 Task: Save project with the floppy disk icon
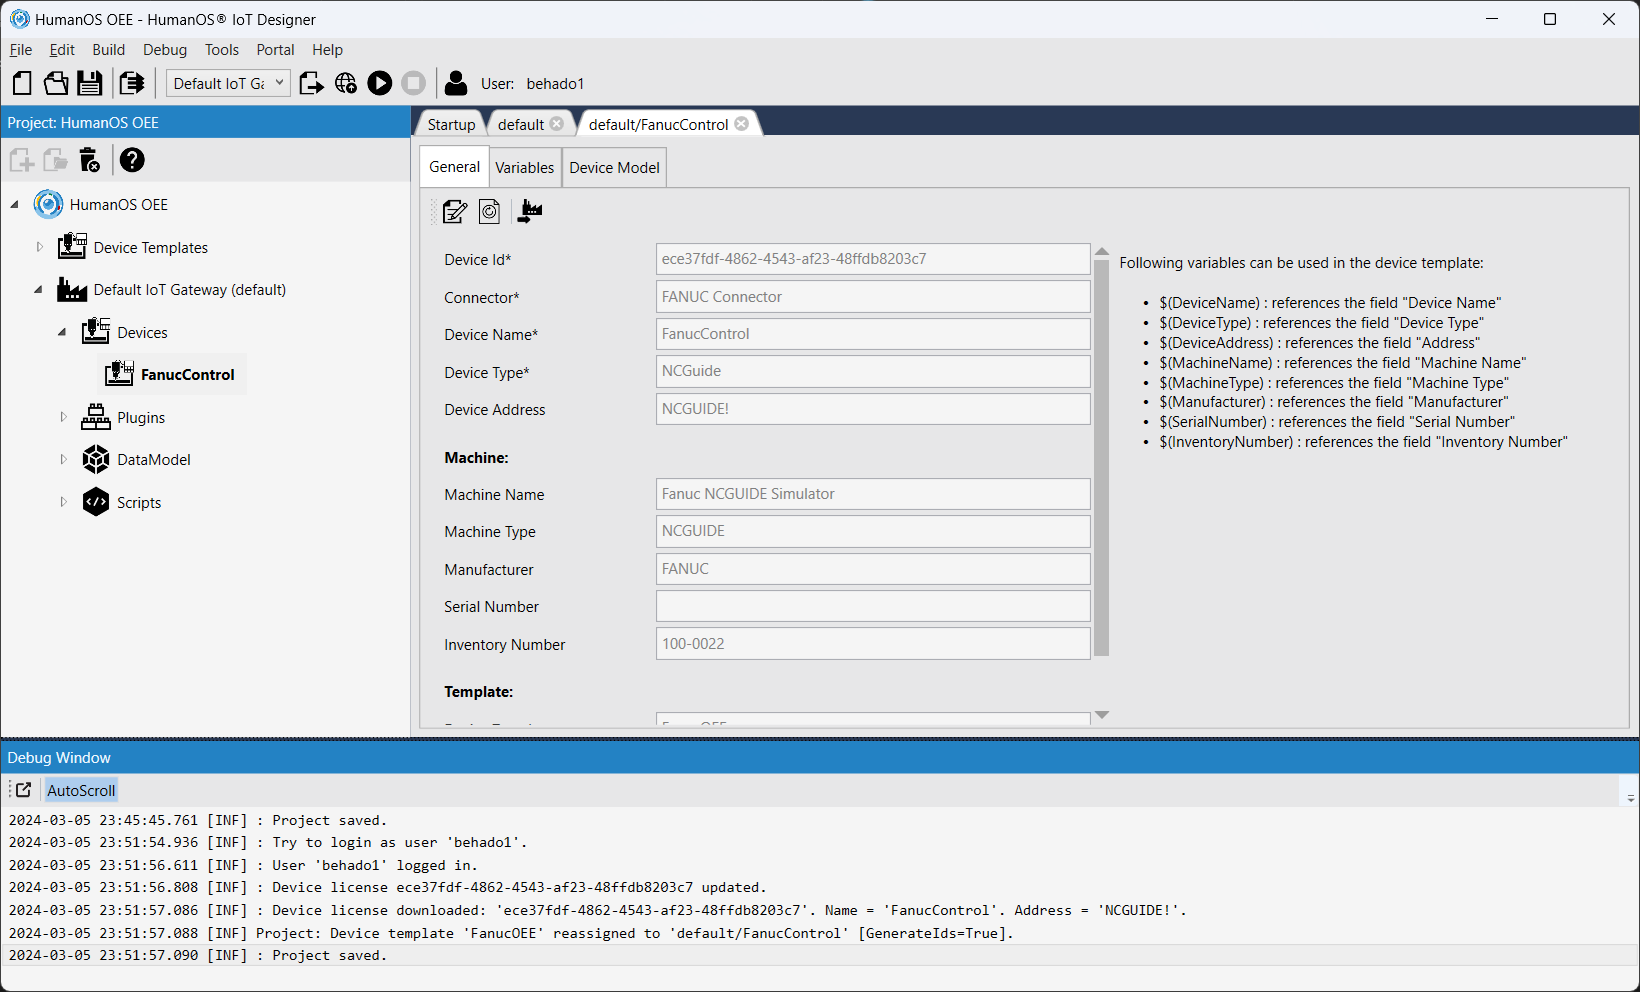click(x=90, y=83)
